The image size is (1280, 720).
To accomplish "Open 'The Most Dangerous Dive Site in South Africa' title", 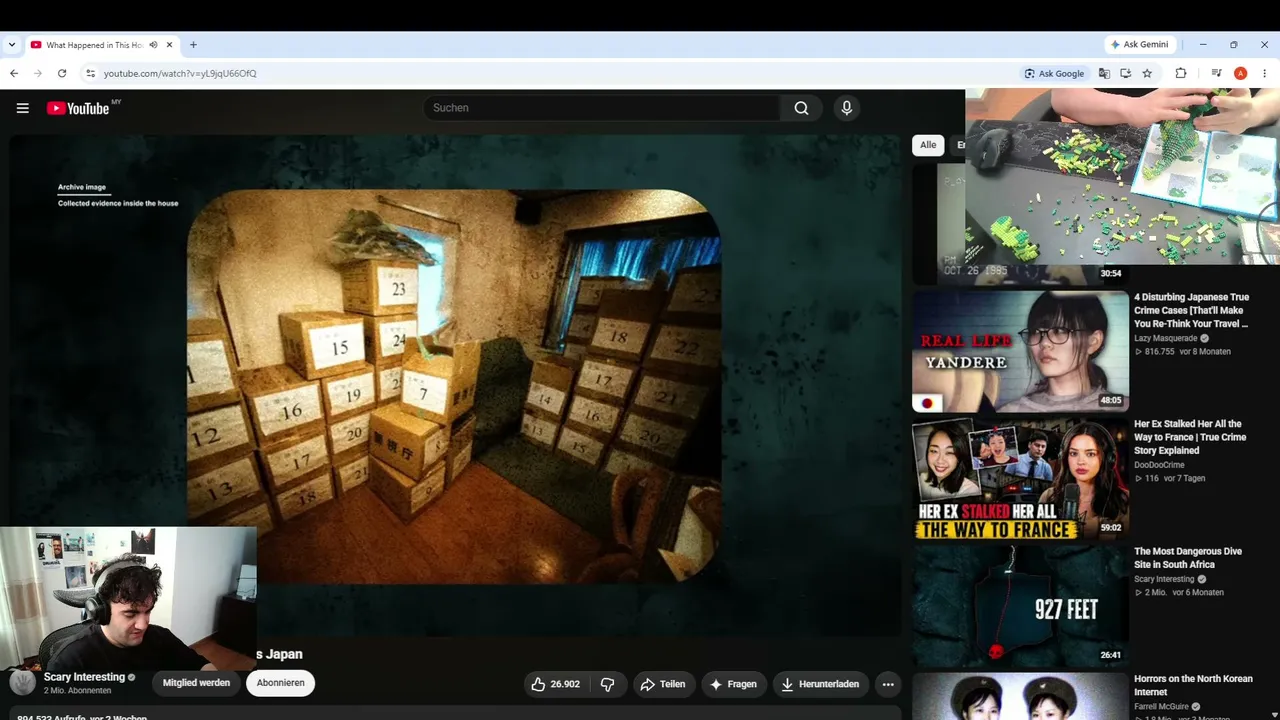I will [1188, 558].
